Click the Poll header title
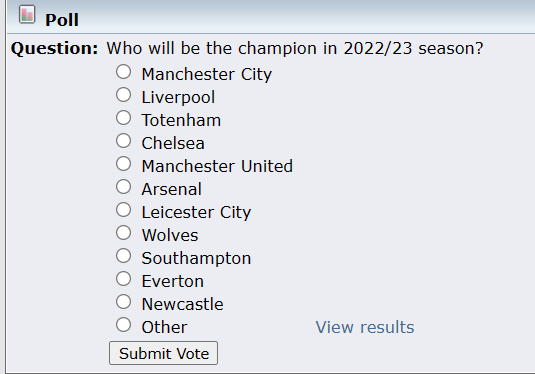 (62, 20)
